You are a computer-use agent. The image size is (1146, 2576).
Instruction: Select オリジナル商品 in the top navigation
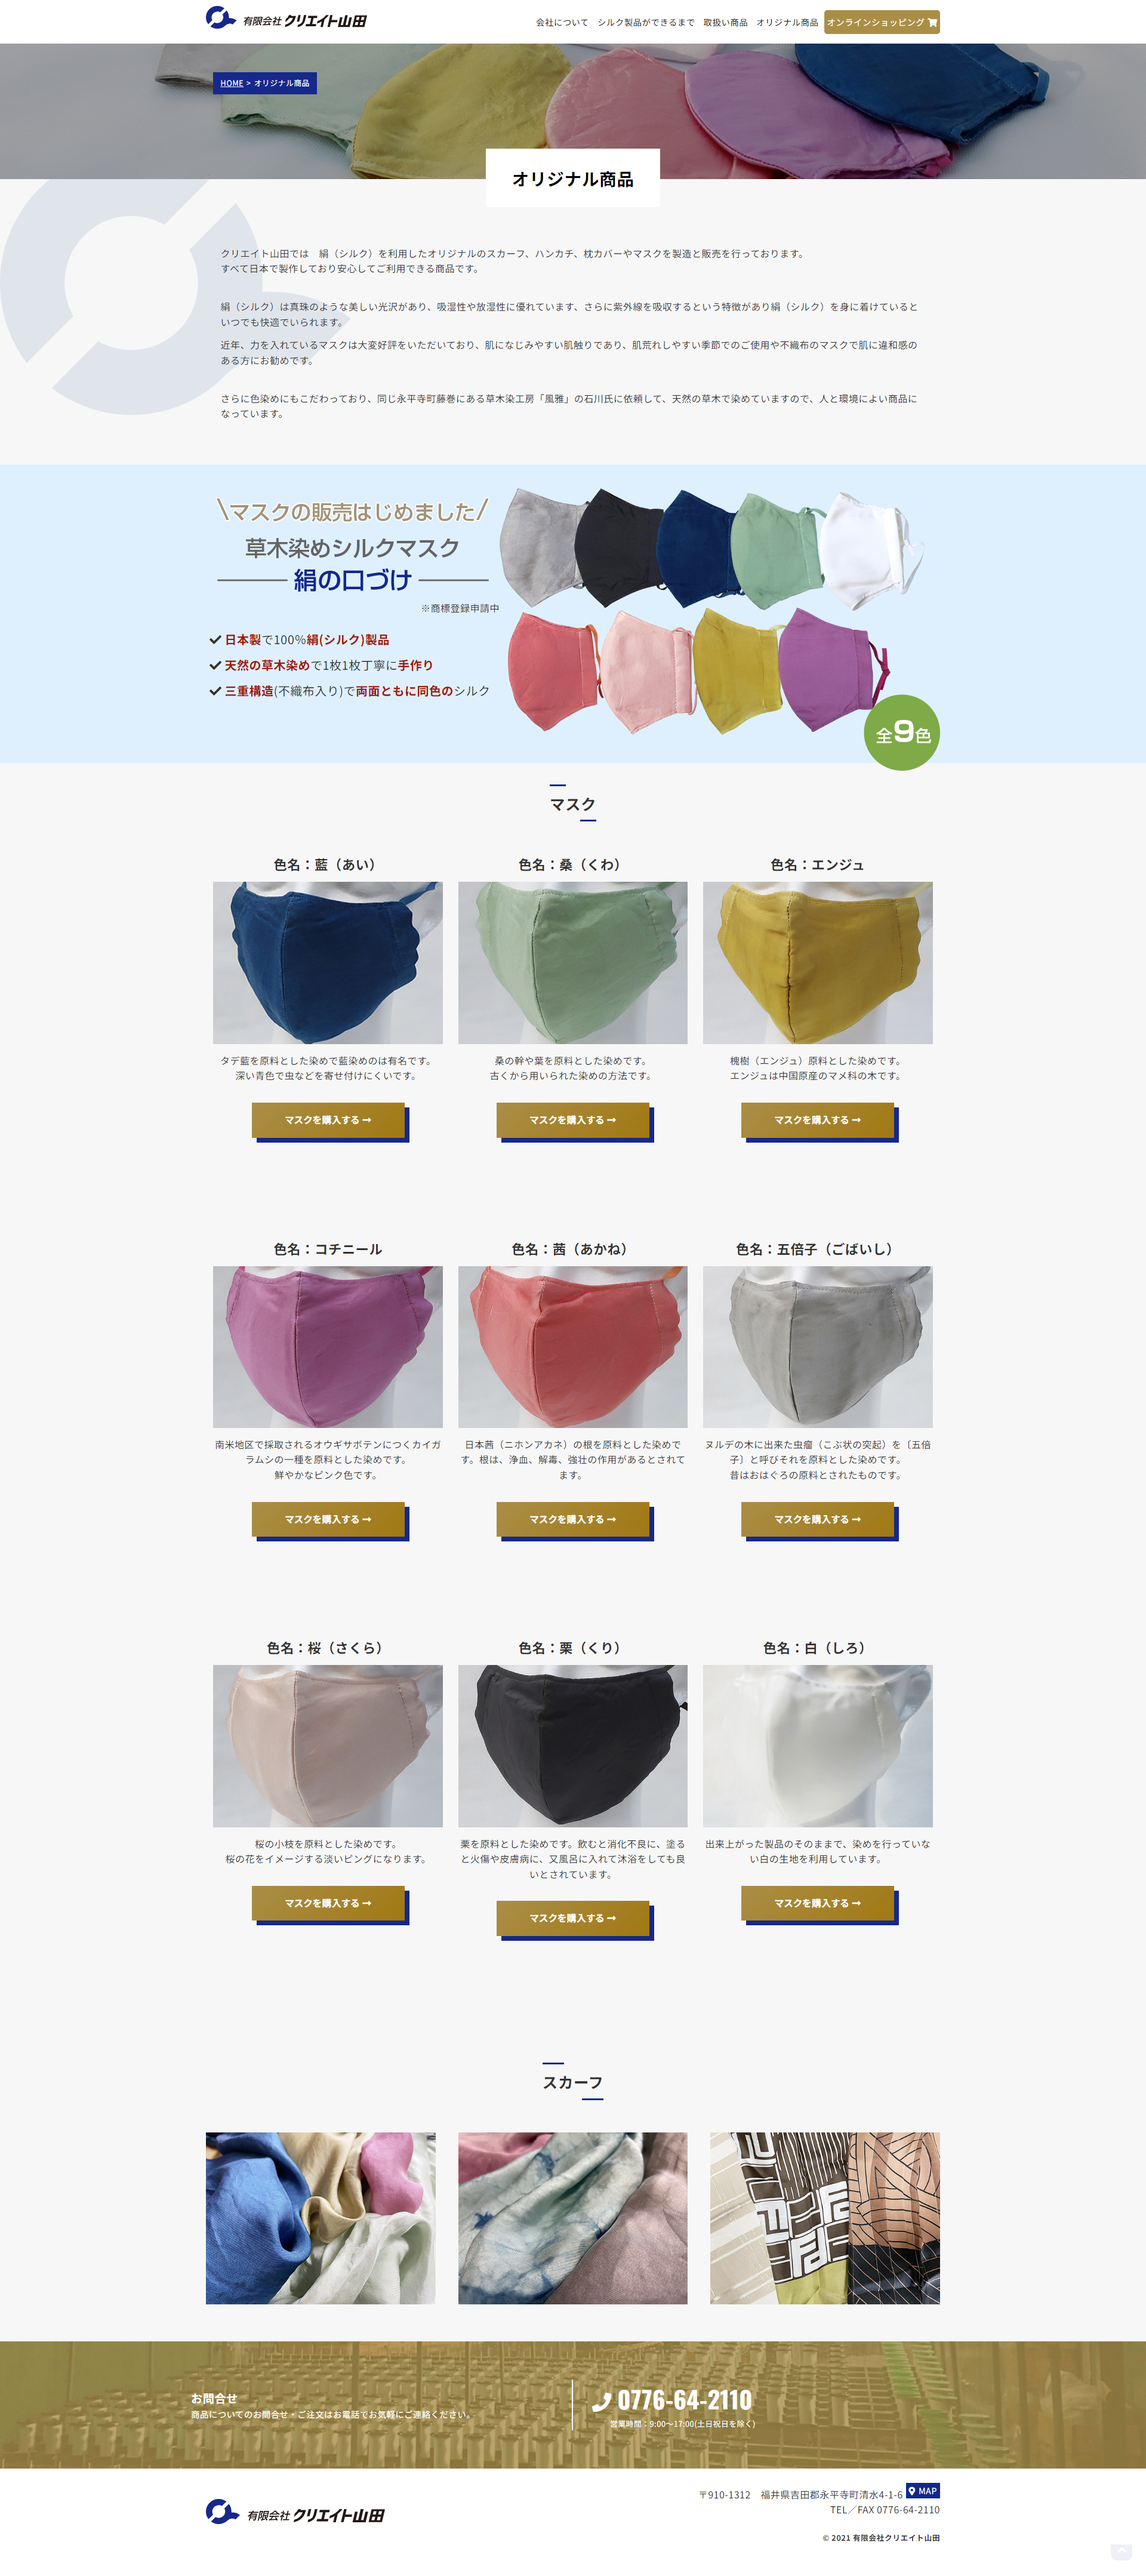(x=787, y=22)
